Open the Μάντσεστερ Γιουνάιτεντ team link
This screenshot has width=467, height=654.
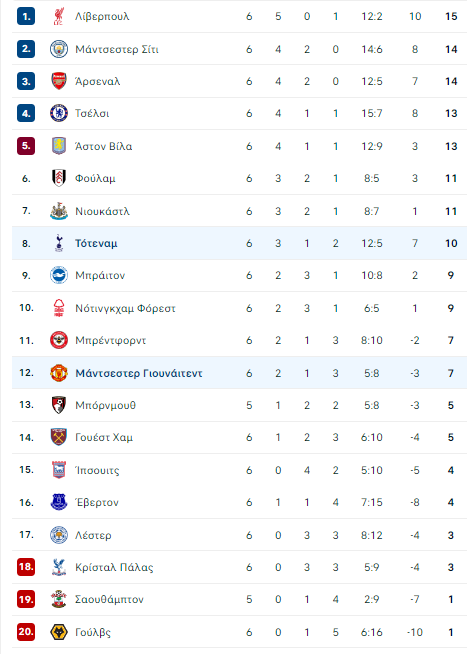click(x=139, y=373)
